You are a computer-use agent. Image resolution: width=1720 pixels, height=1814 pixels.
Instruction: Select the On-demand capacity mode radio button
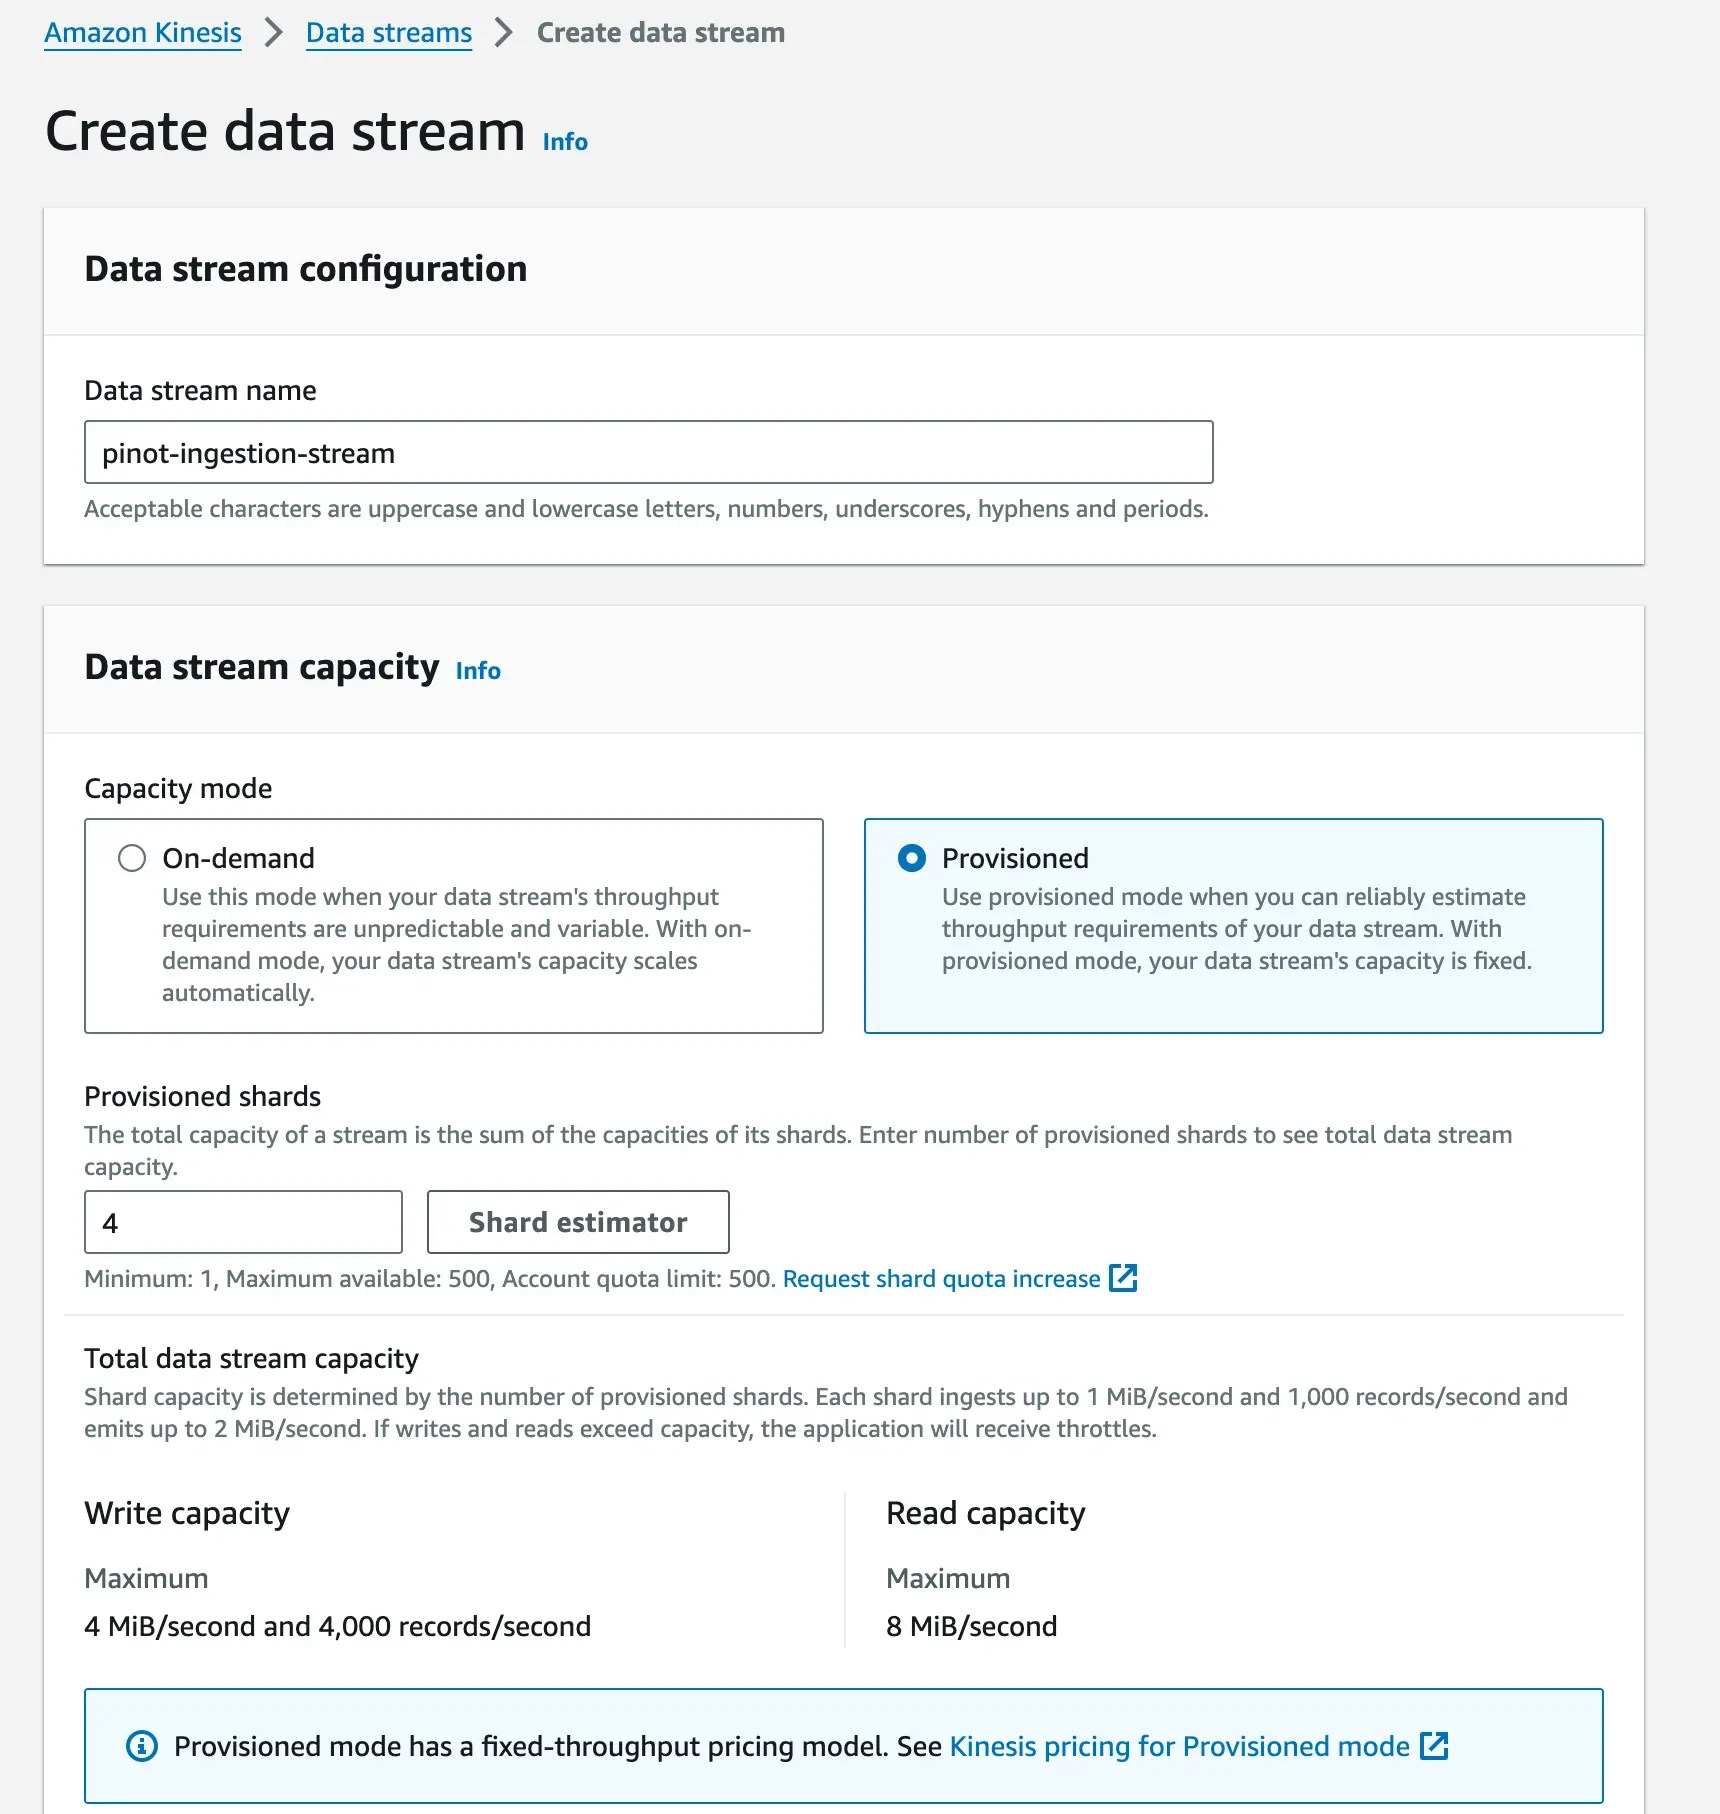click(132, 858)
